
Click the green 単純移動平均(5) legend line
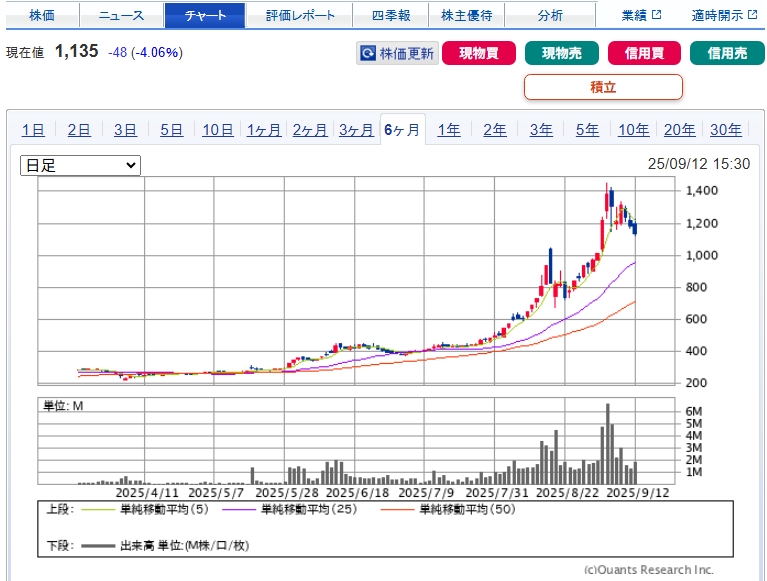point(97,510)
